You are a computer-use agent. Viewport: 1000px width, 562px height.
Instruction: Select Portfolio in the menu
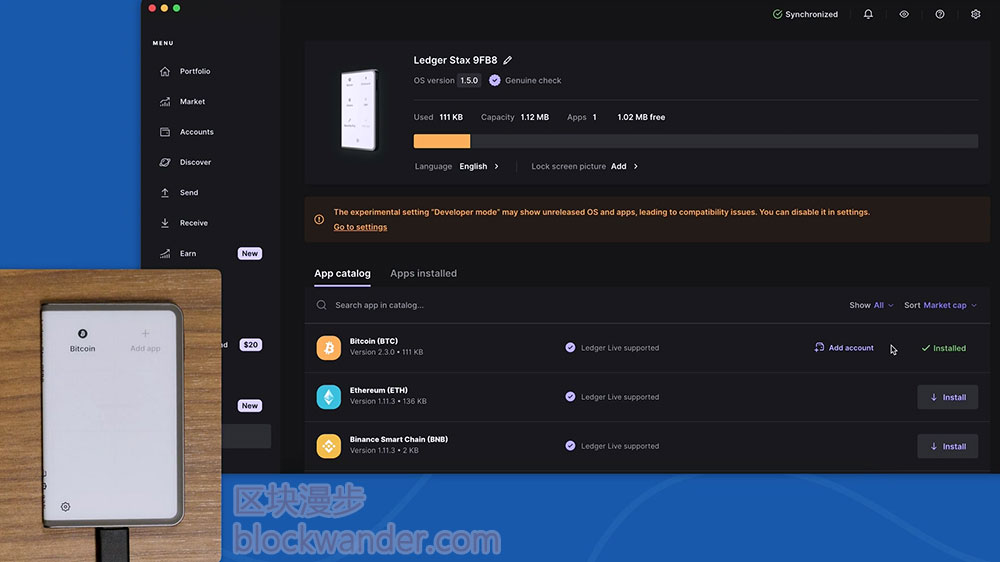[x=195, y=71]
